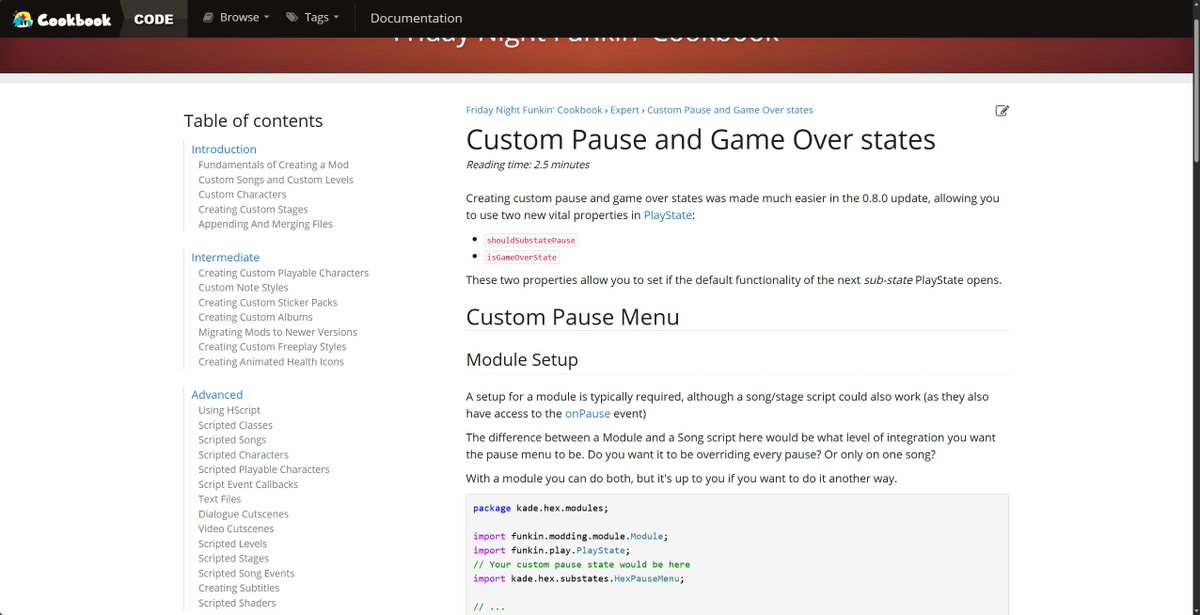The image size is (1200, 615).
Task: Open Migrating Mods to Newer Versions
Action: point(277,332)
